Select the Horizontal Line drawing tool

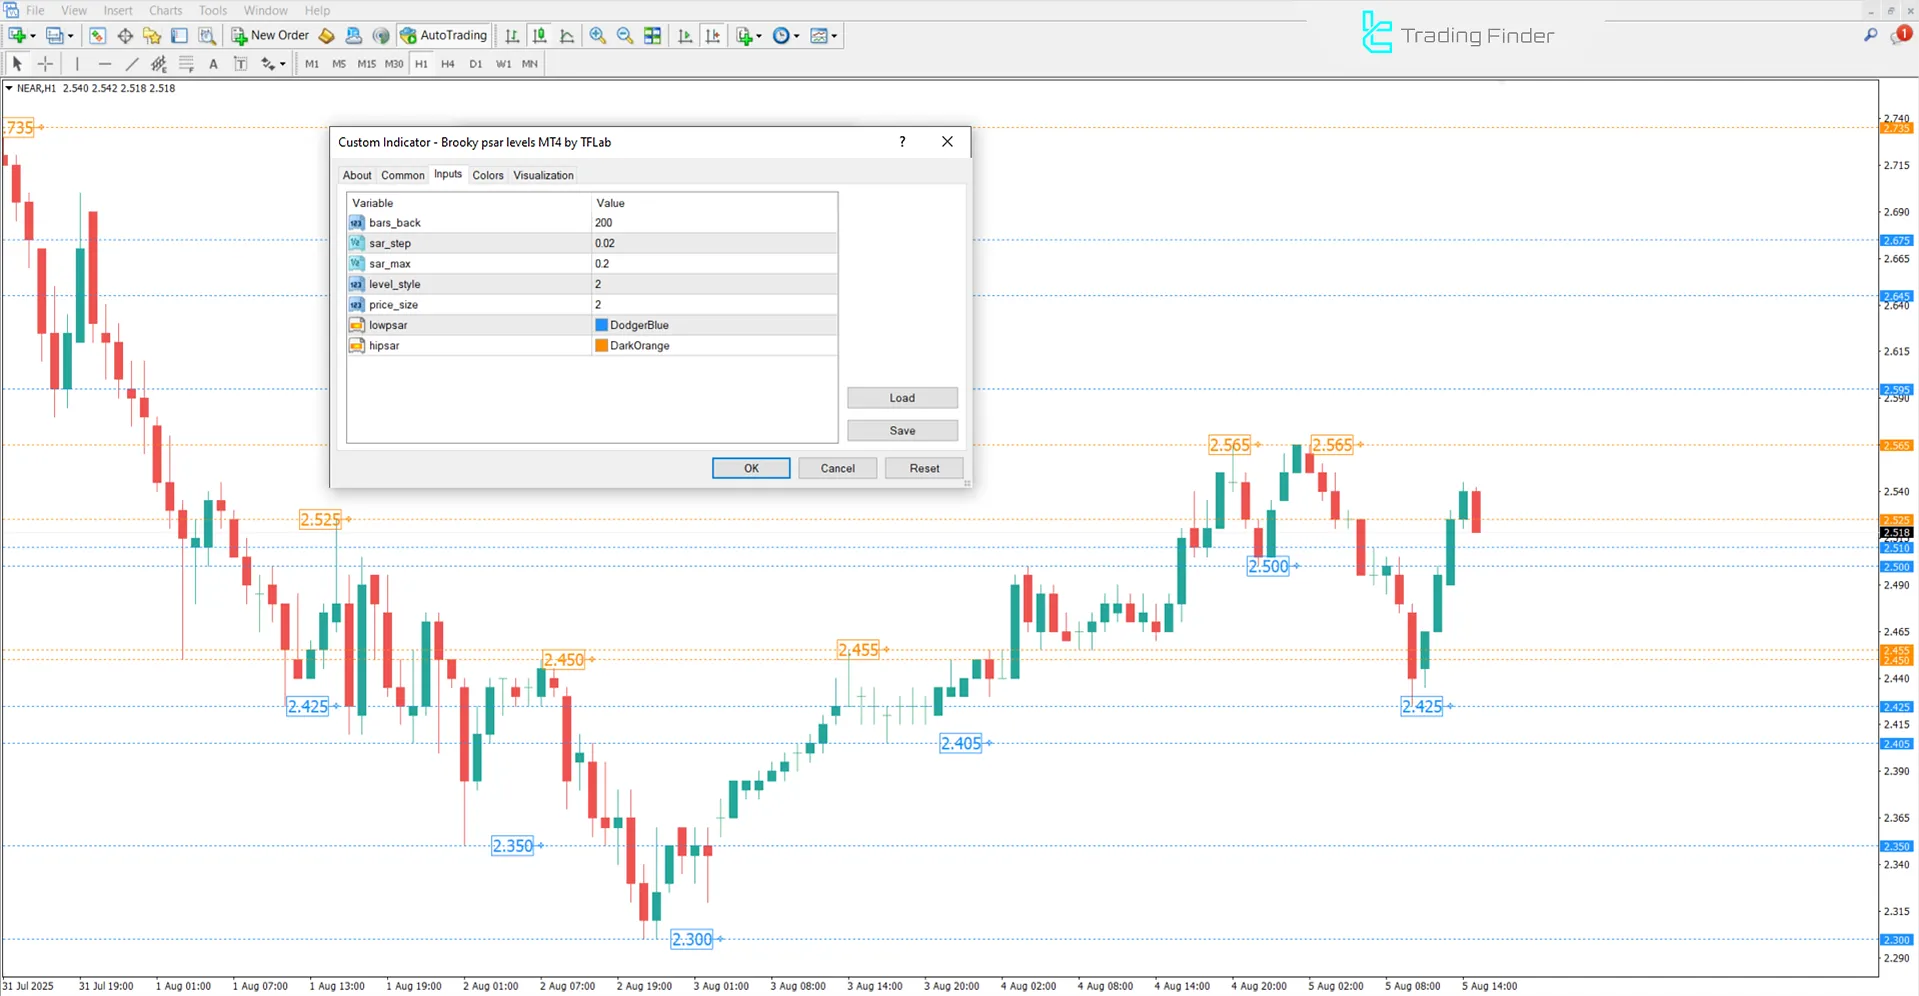point(105,63)
